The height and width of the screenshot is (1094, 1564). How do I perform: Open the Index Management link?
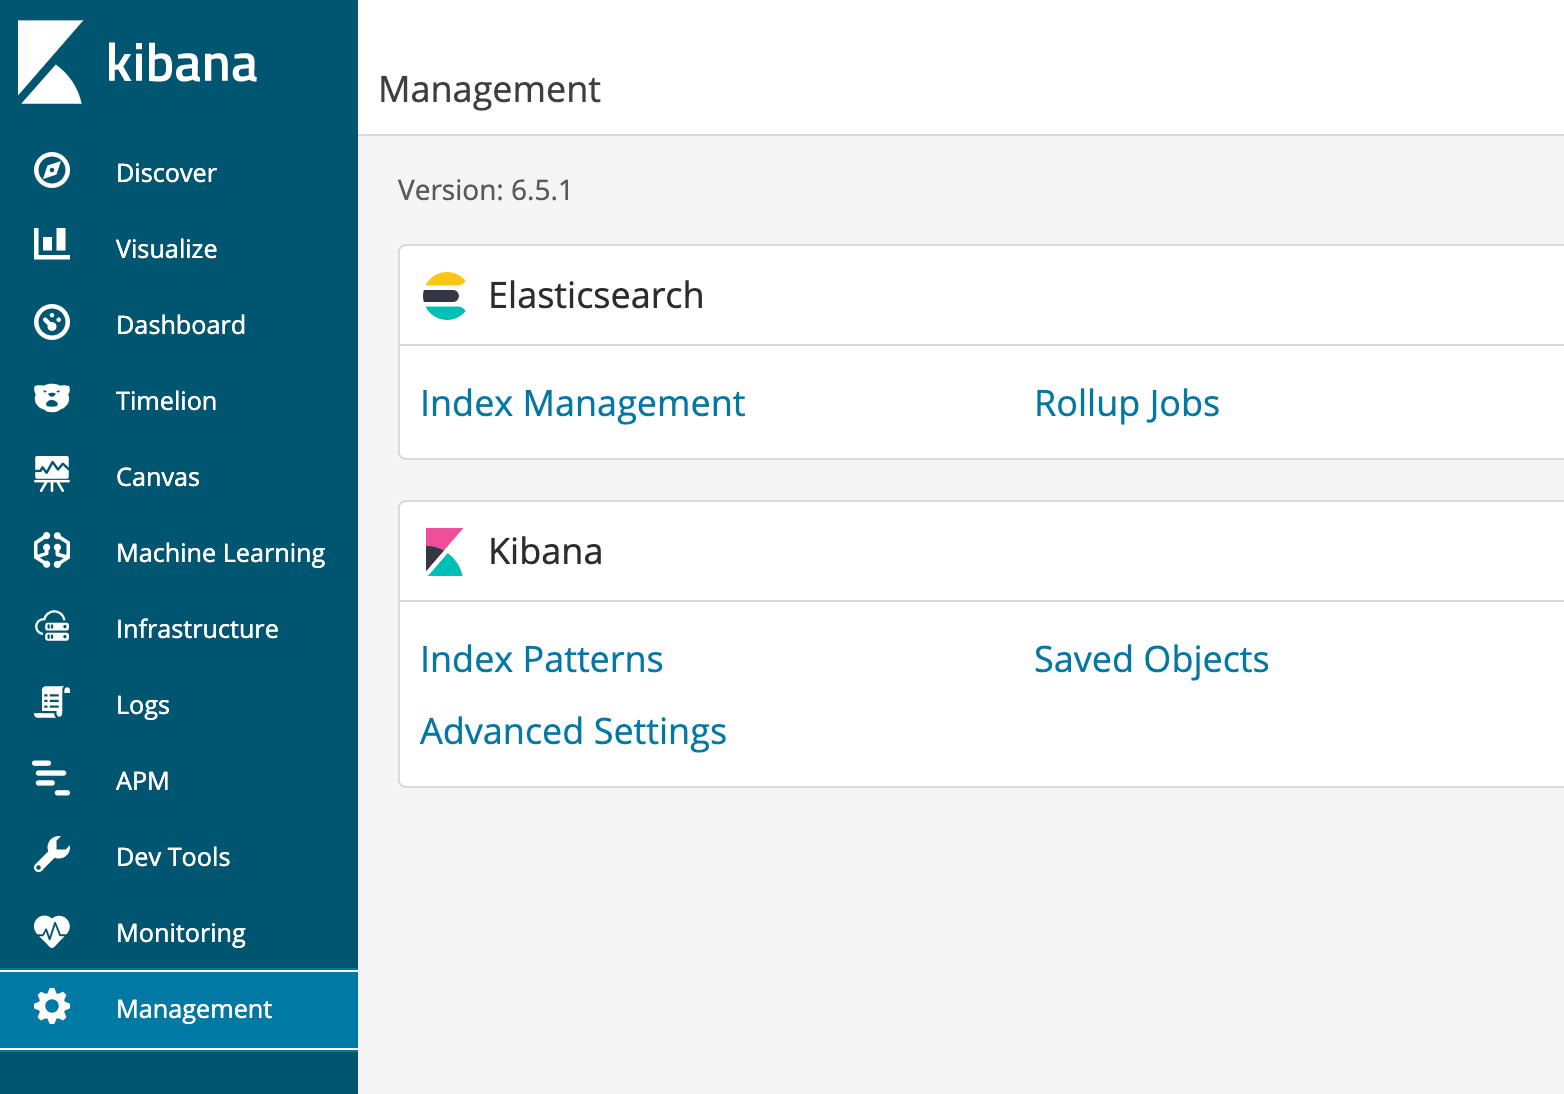pos(583,404)
